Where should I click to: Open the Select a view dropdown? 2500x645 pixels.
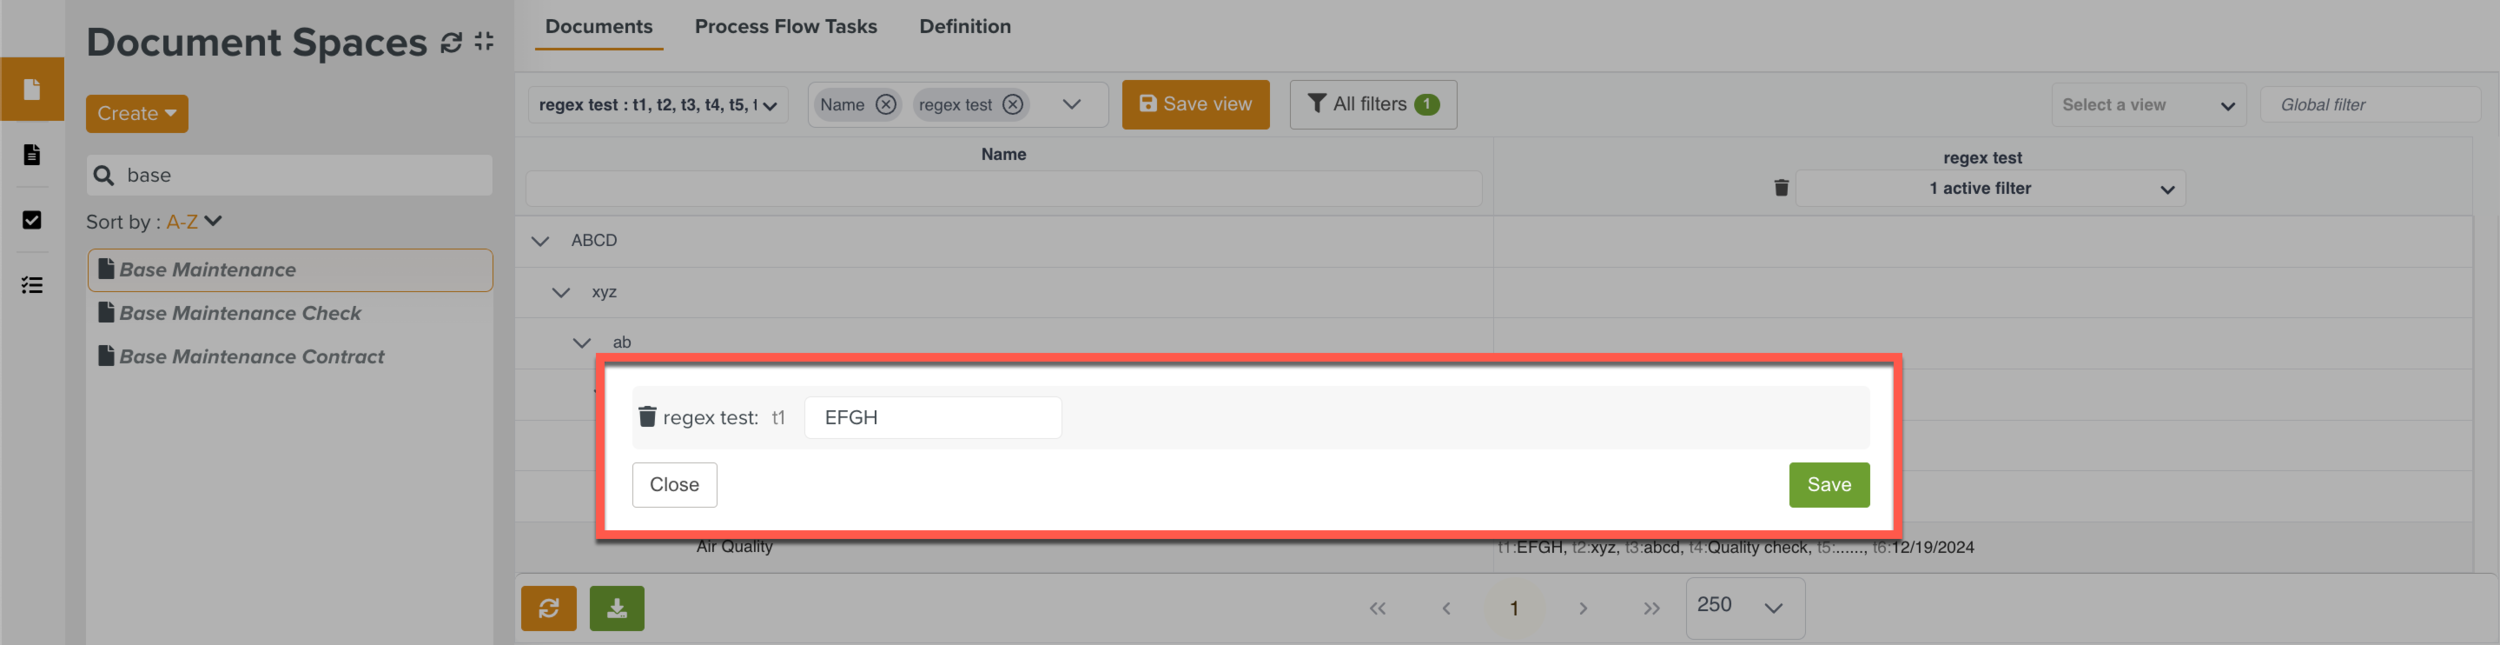tap(2148, 105)
